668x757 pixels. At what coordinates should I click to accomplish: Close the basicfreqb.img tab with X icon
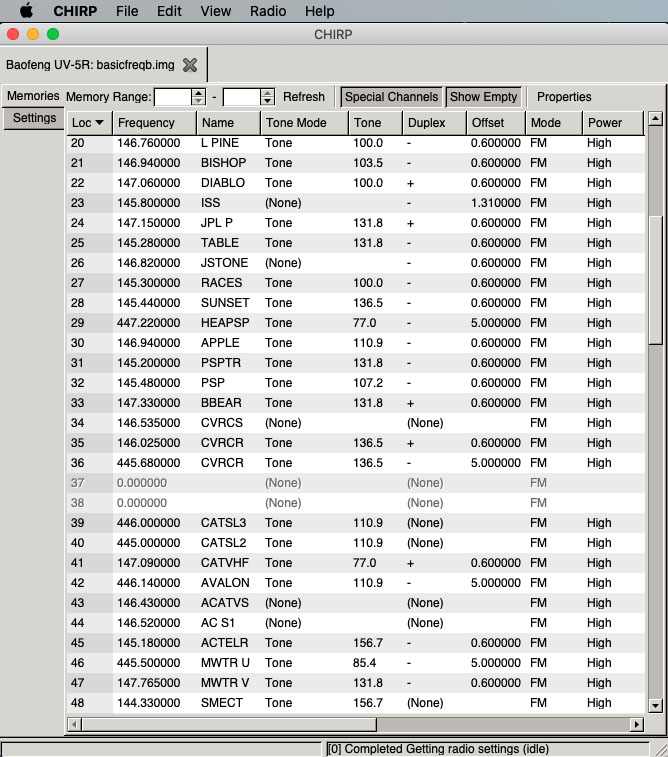coord(190,65)
